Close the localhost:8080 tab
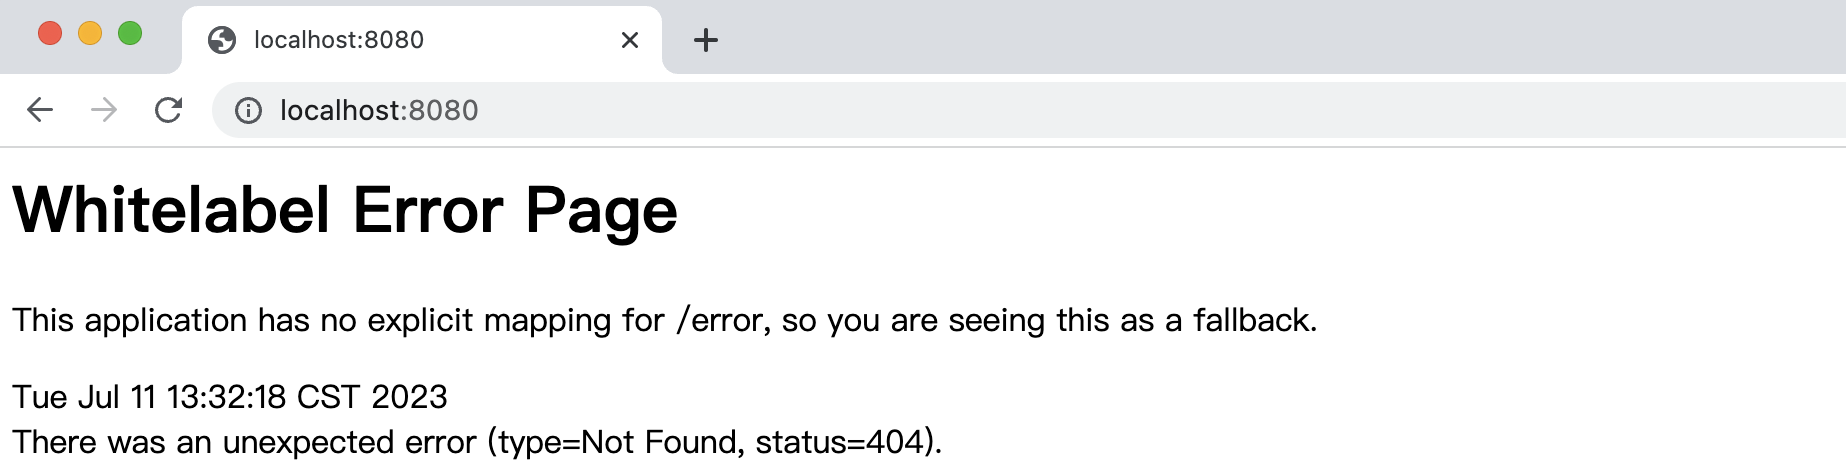Screen dimensions: 1846x476 coord(630,40)
